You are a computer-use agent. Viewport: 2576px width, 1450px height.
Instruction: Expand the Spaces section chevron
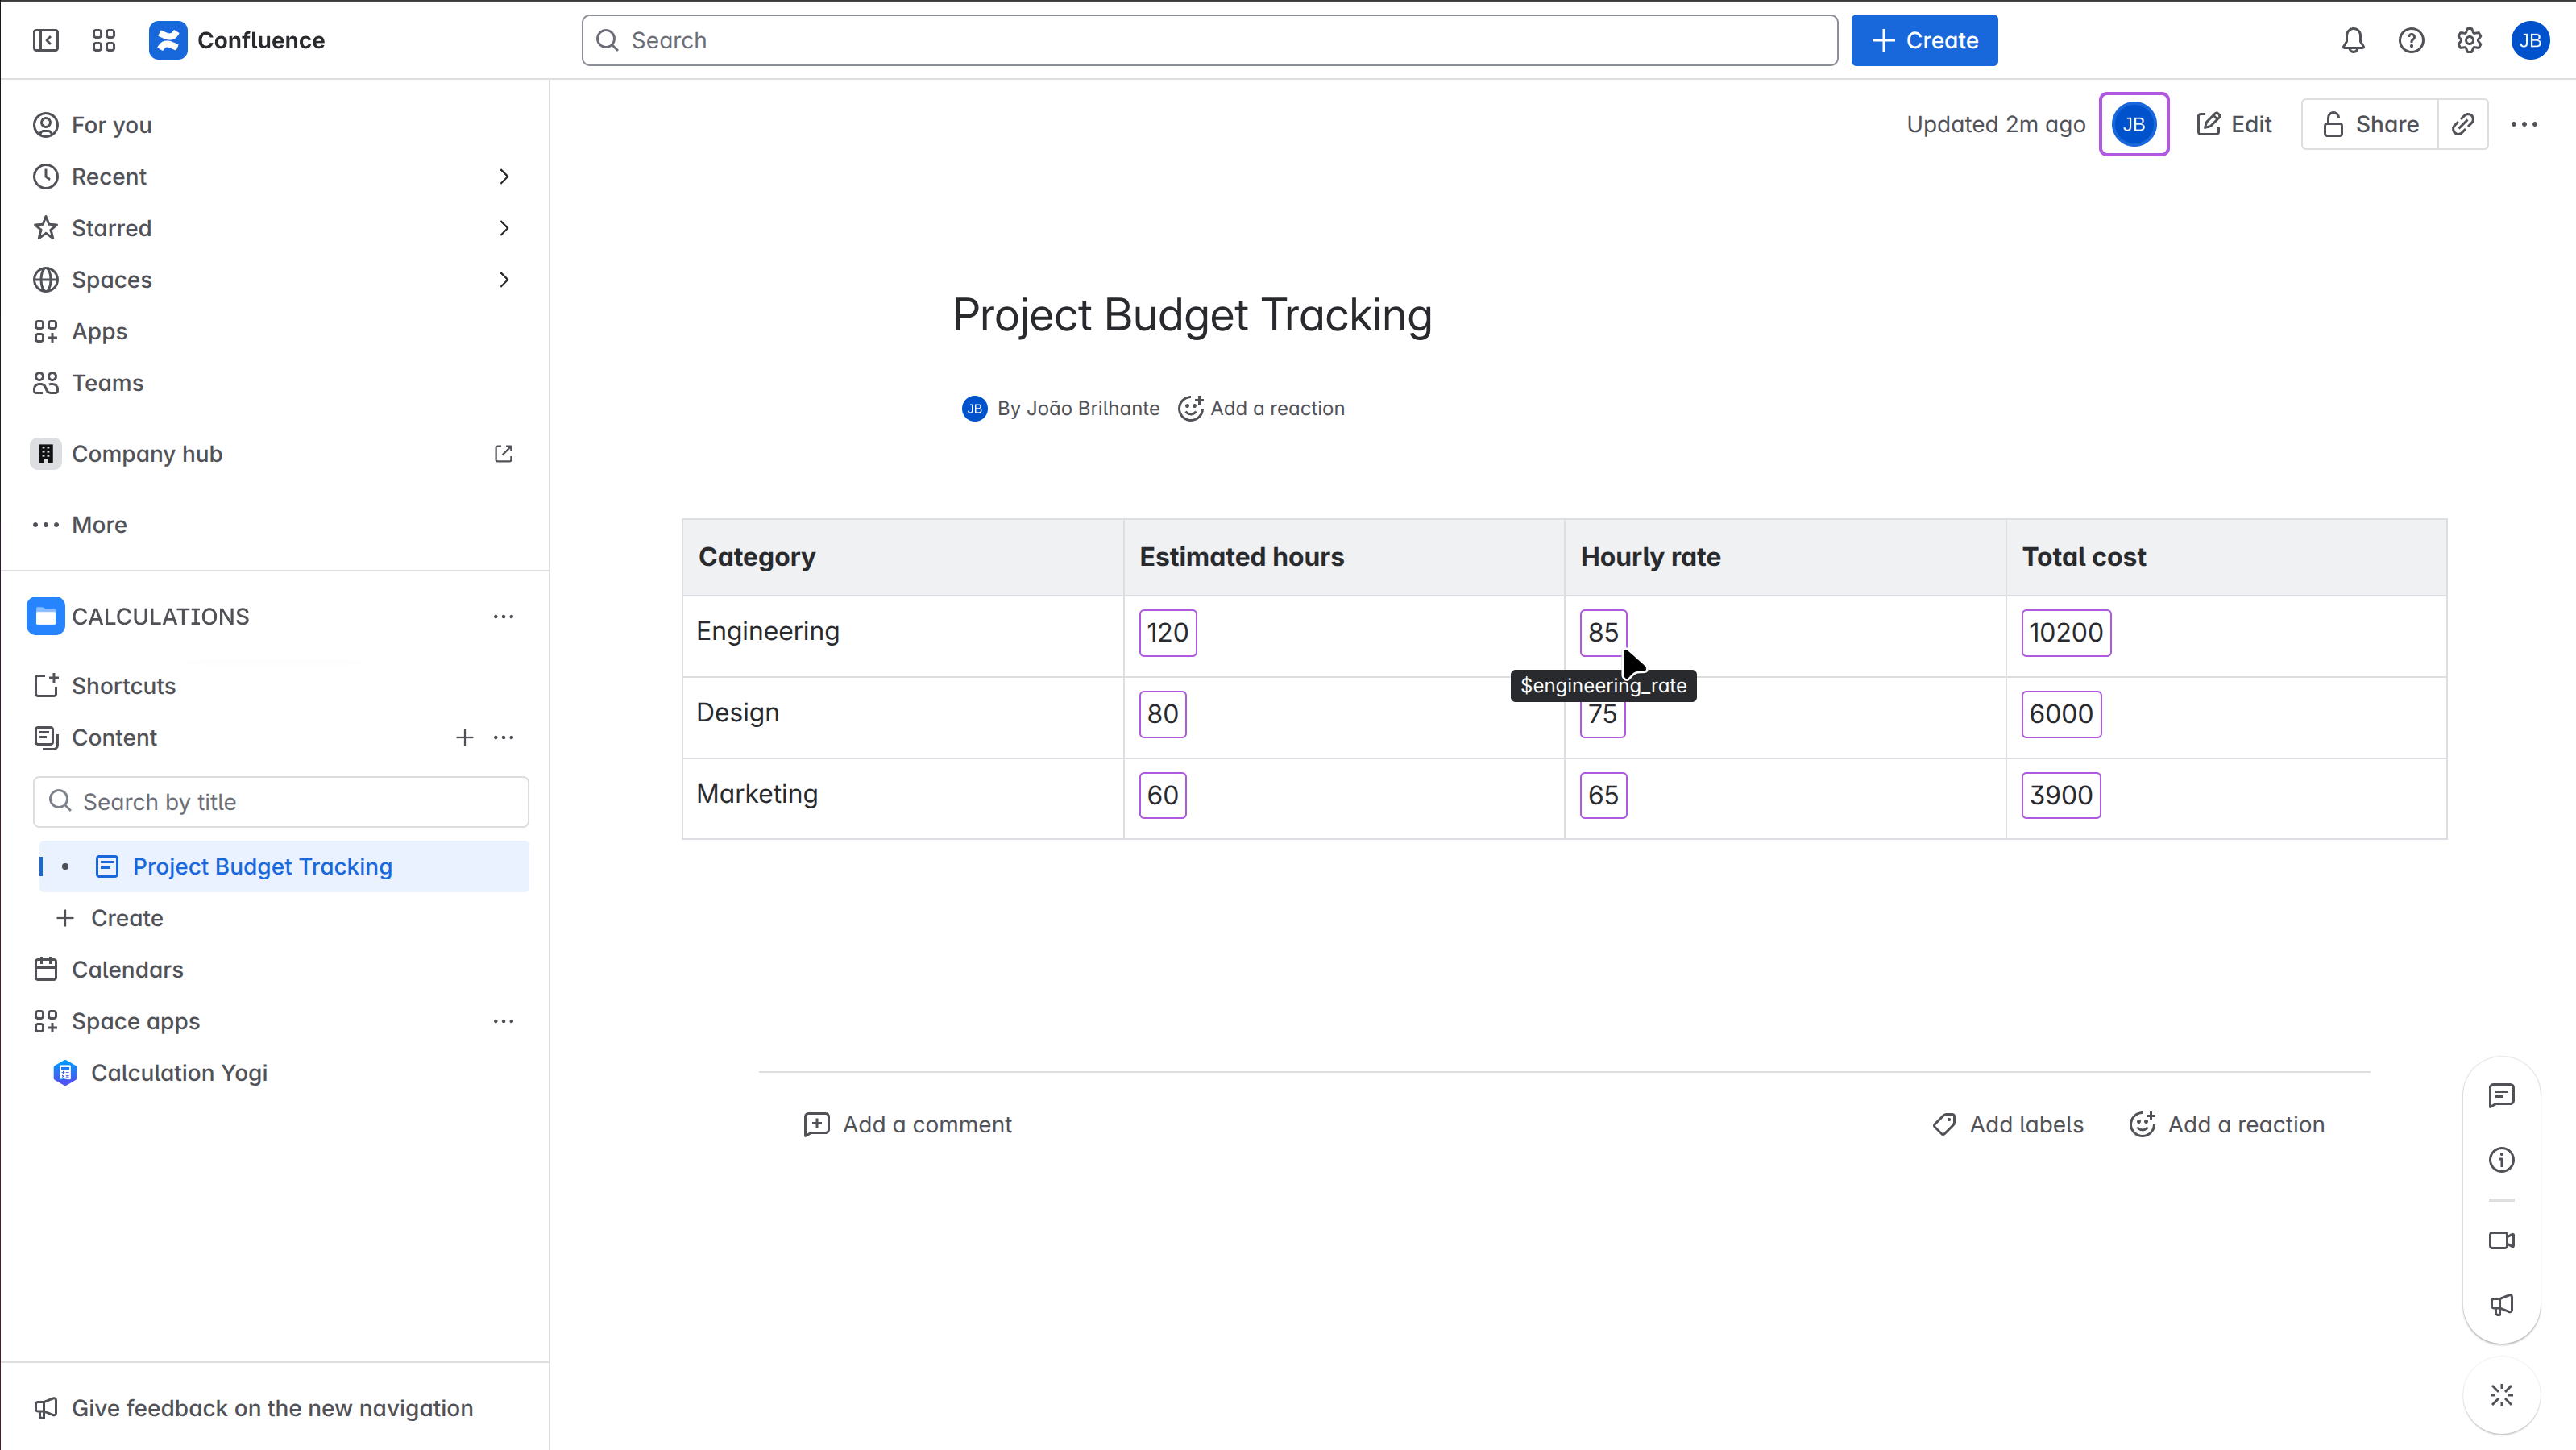(x=504, y=280)
